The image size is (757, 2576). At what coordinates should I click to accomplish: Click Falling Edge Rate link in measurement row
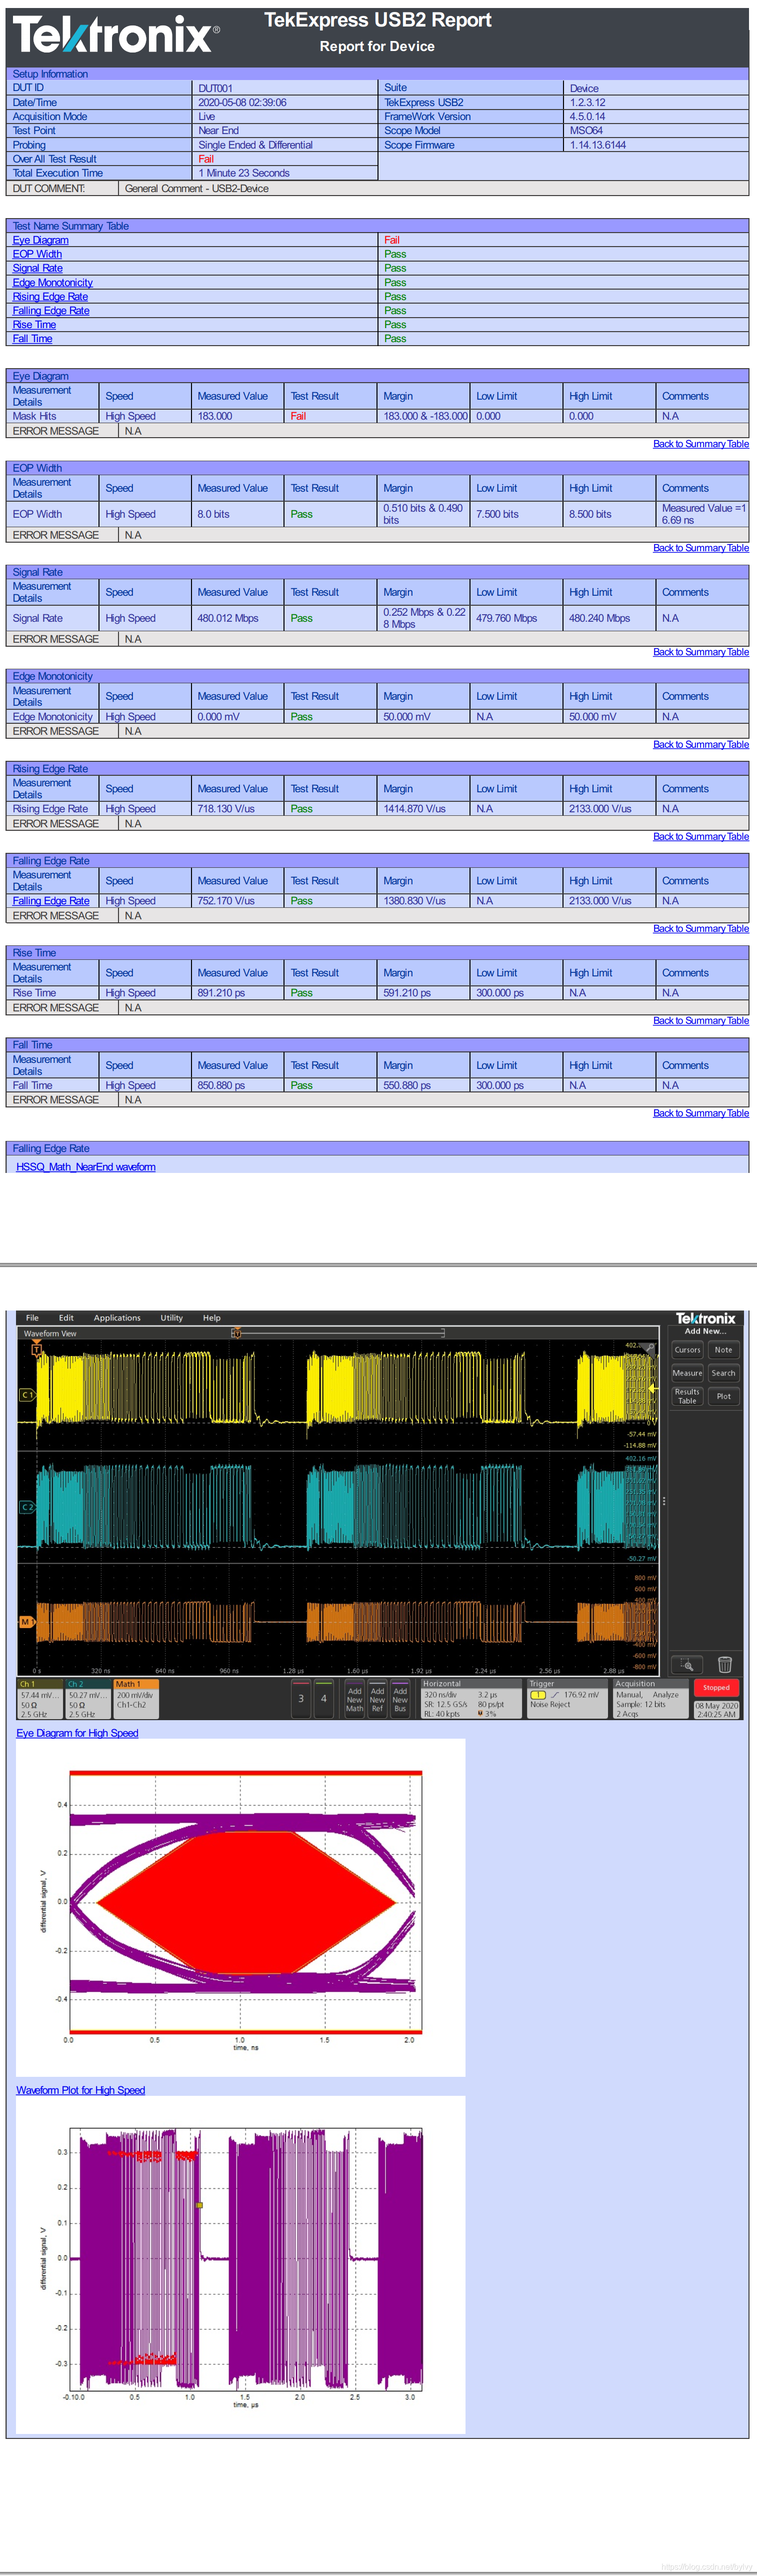tap(51, 901)
